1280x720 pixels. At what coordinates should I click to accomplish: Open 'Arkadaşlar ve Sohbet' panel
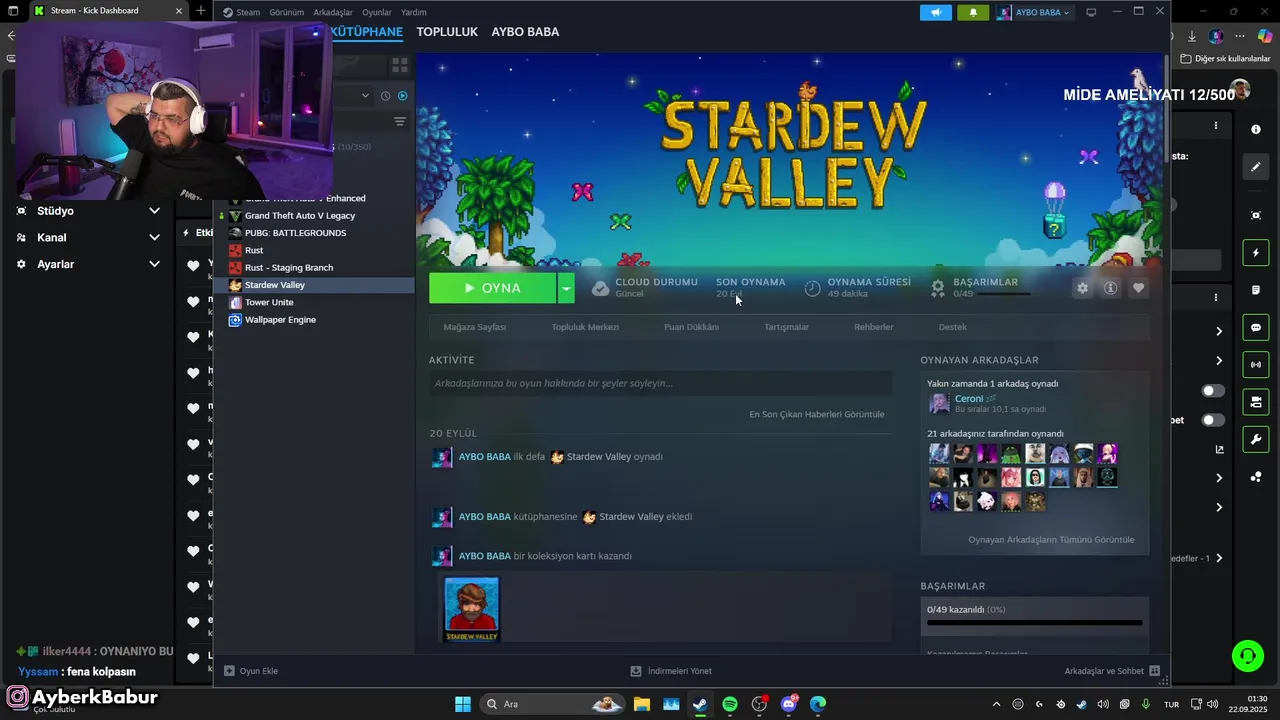1112,671
